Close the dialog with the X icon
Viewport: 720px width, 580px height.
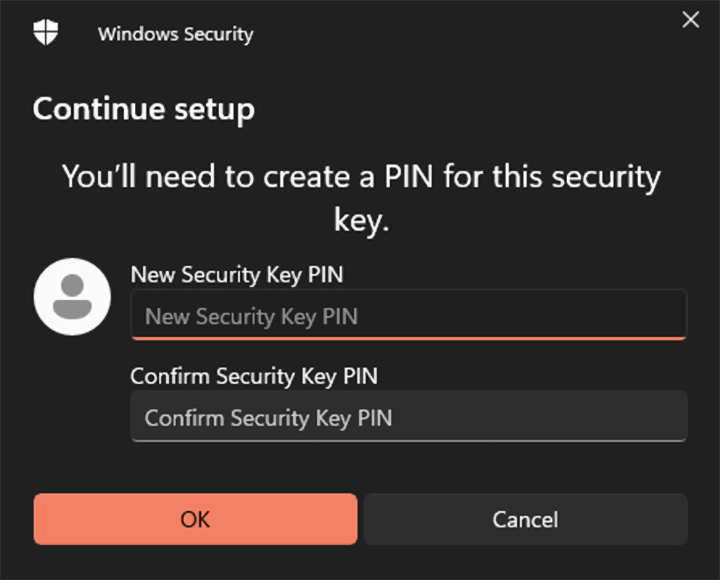tap(690, 19)
